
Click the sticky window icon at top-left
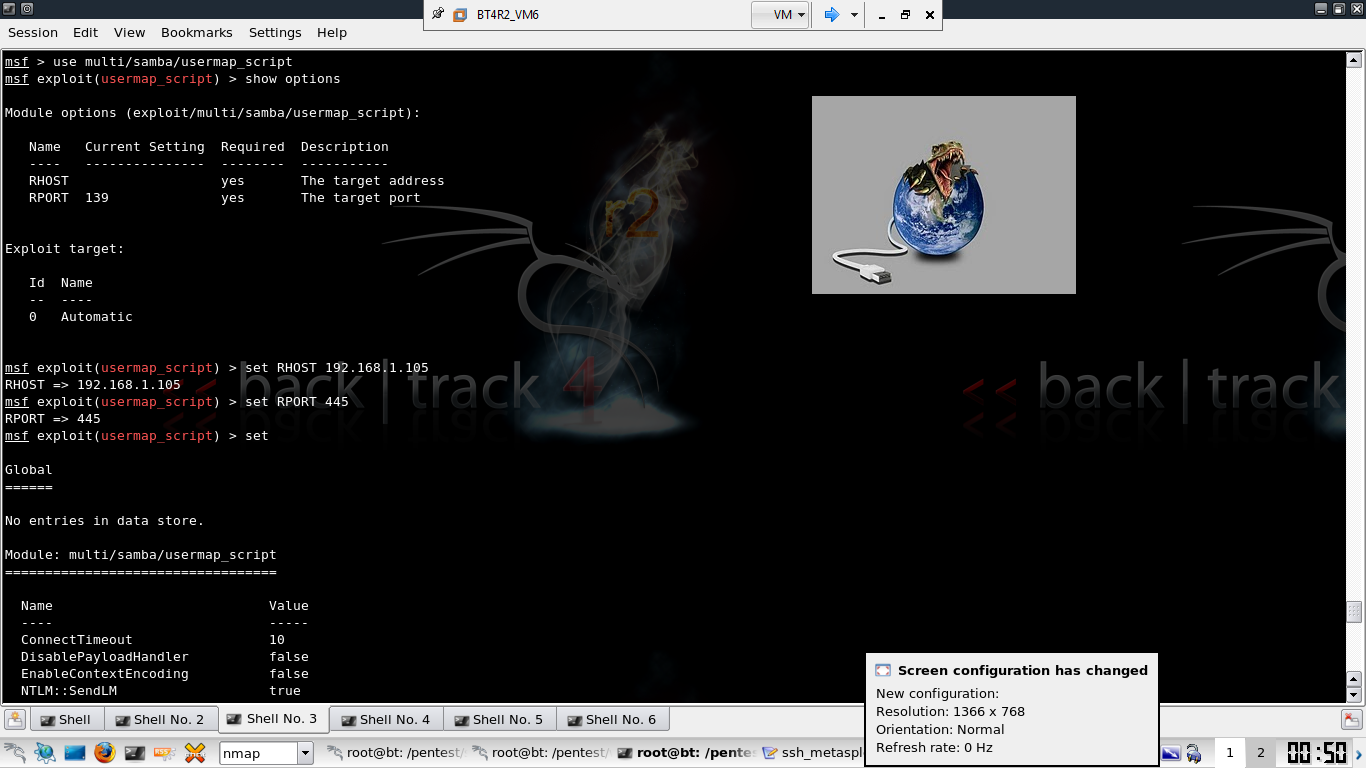[x=27, y=8]
